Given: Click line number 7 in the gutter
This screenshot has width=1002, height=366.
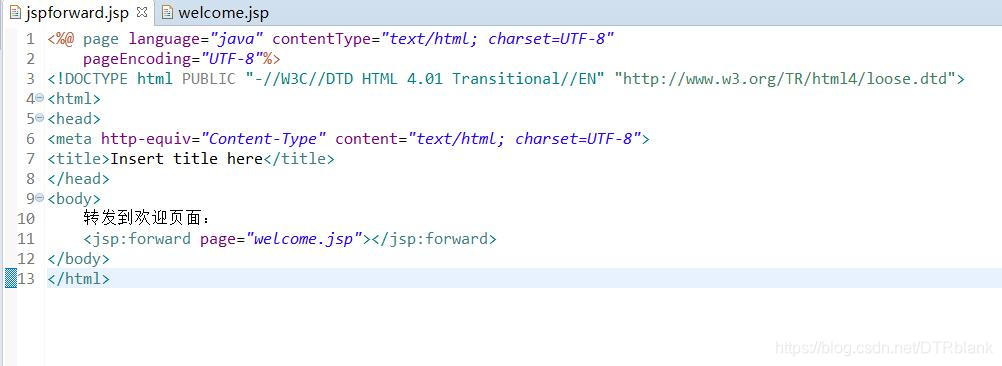Looking at the screenshot, I should (x=31, y=158).
